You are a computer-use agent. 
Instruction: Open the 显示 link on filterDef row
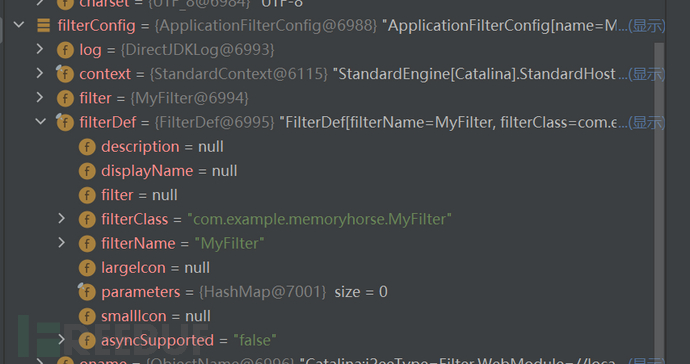click(x=646, y=122)
